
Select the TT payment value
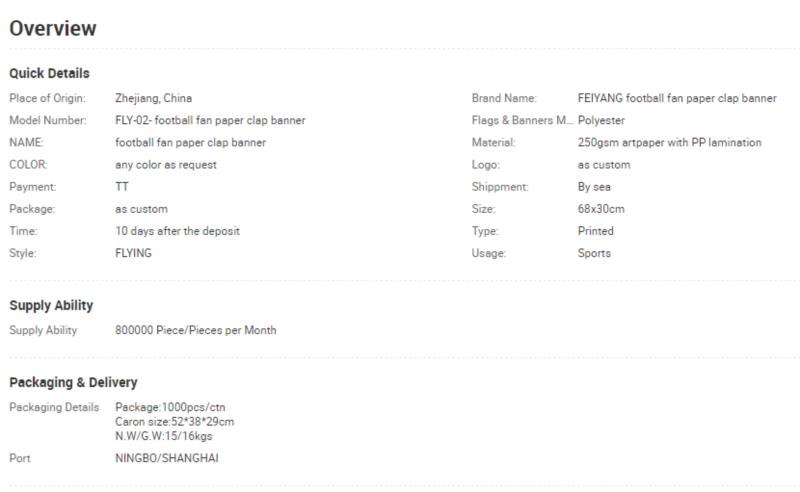tap(122, 187)
